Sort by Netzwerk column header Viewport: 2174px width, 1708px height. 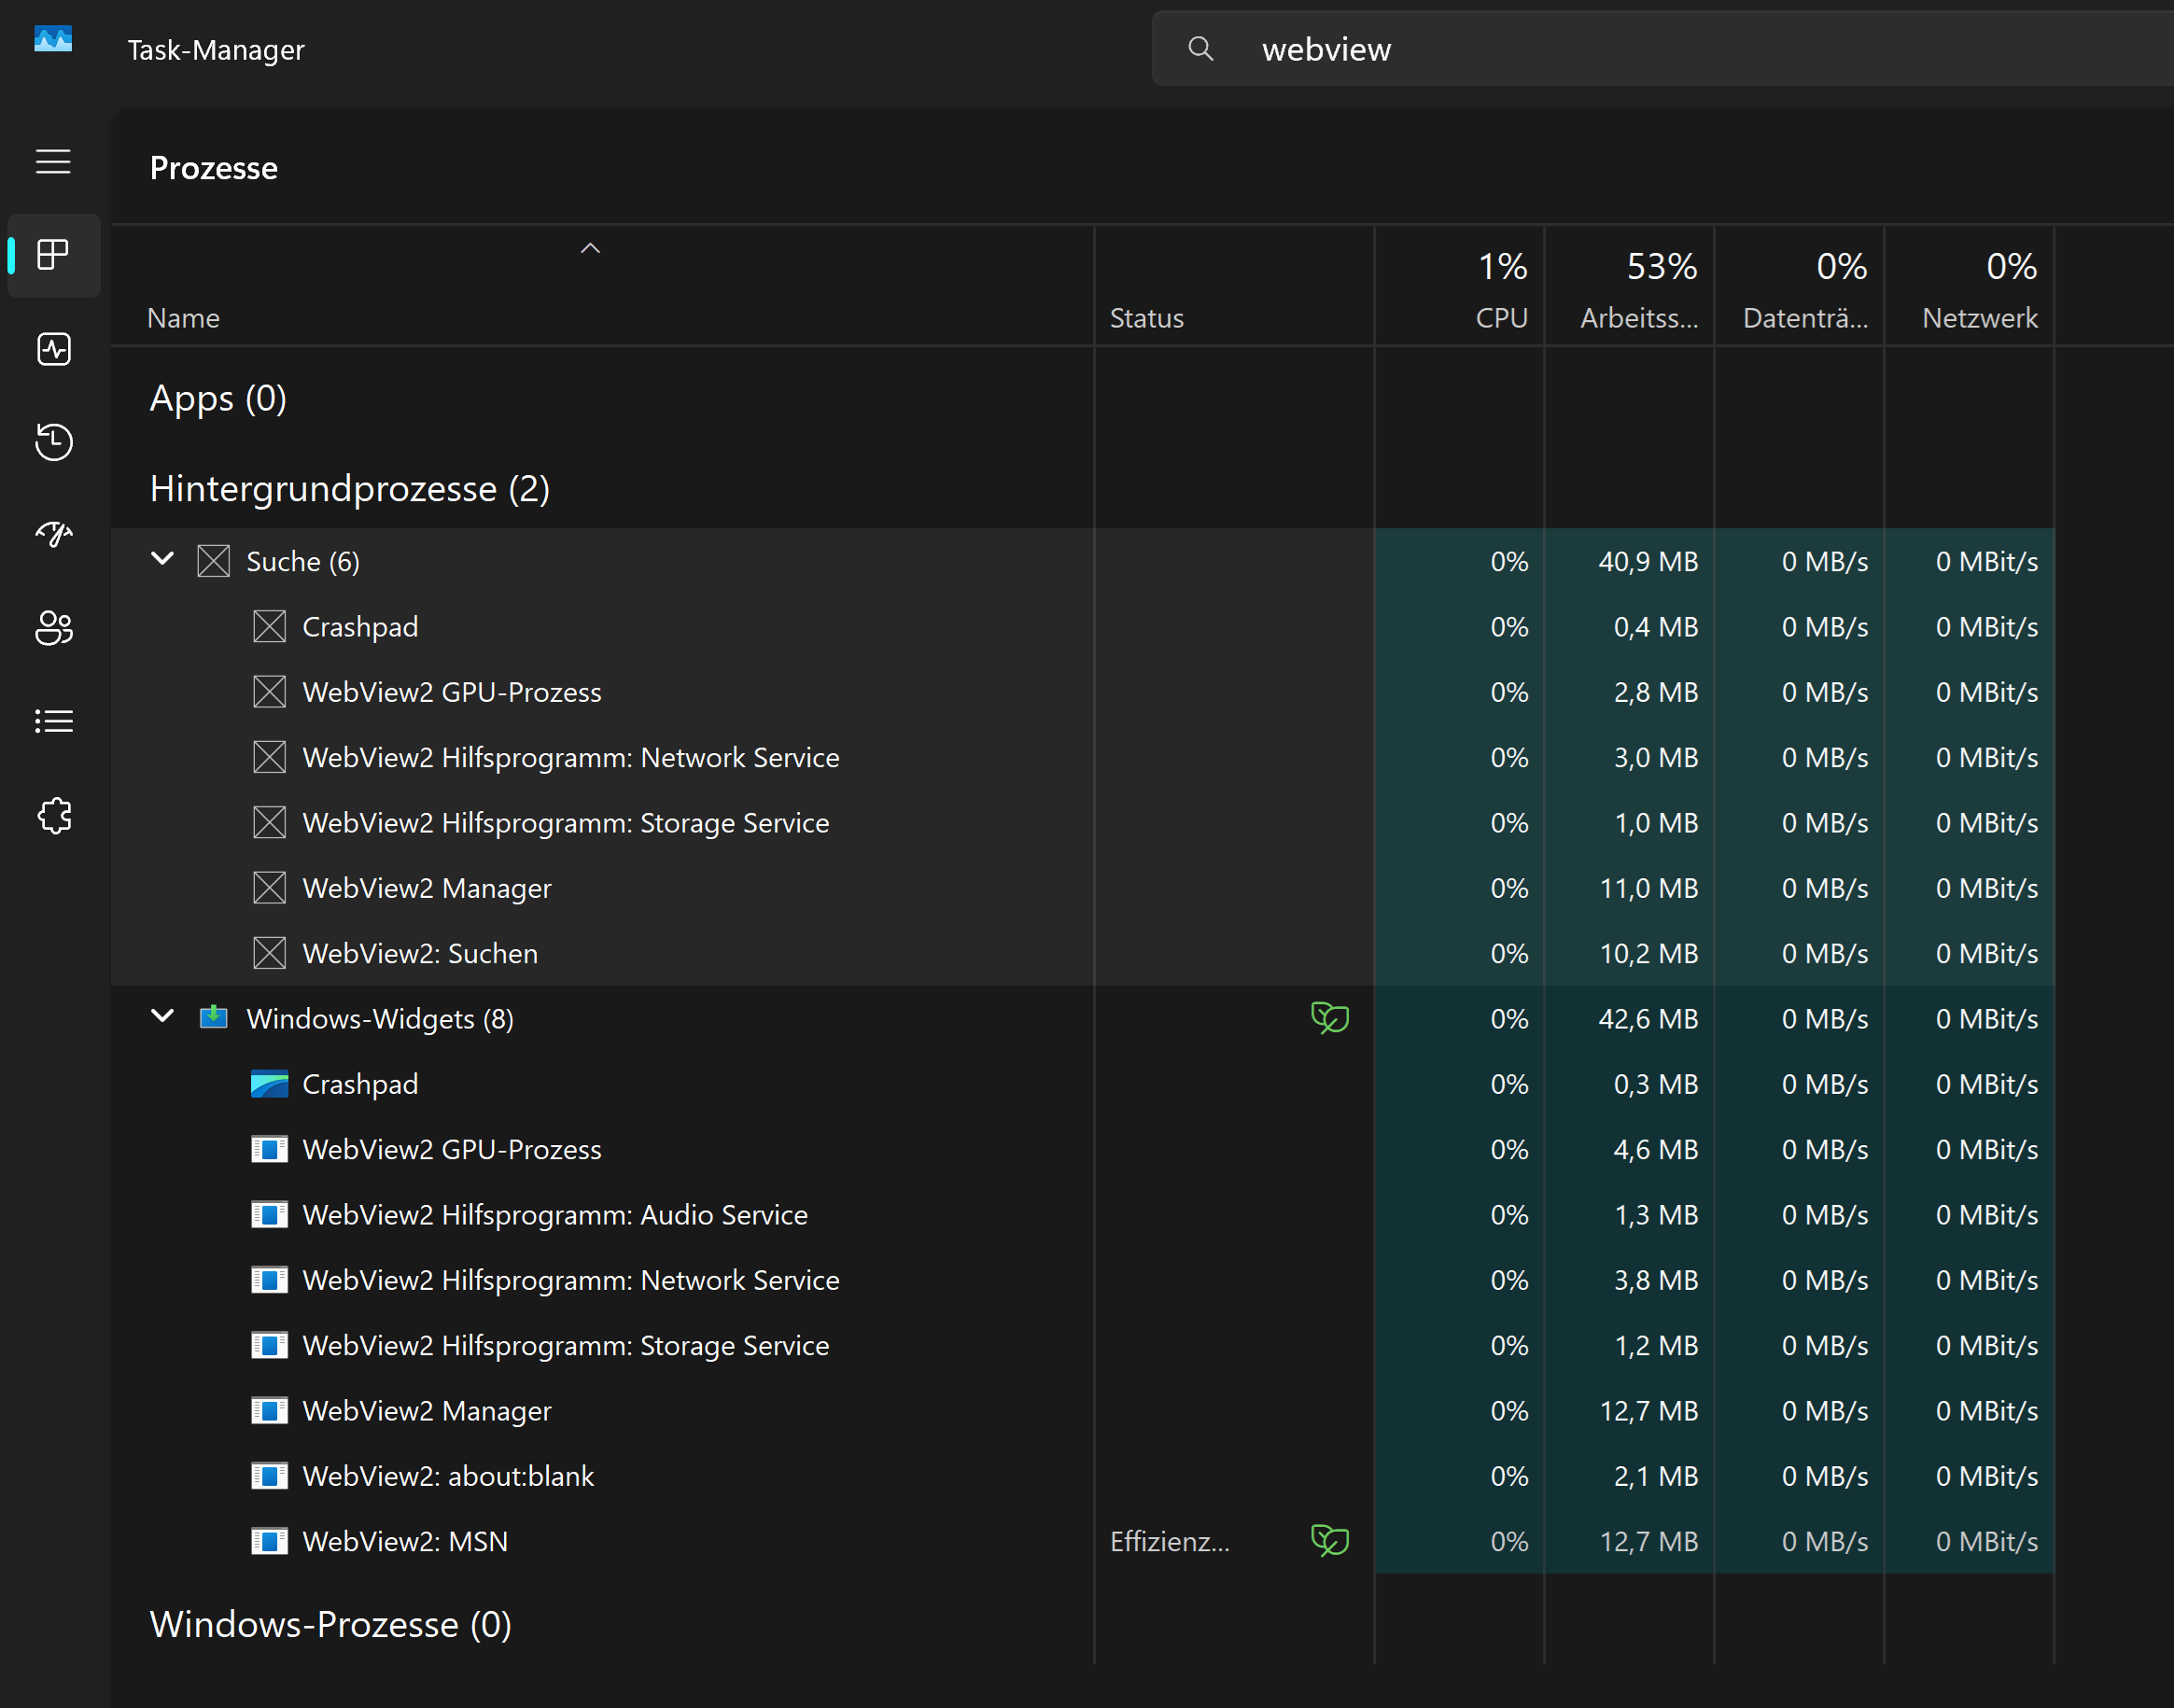coord(1978,318)
